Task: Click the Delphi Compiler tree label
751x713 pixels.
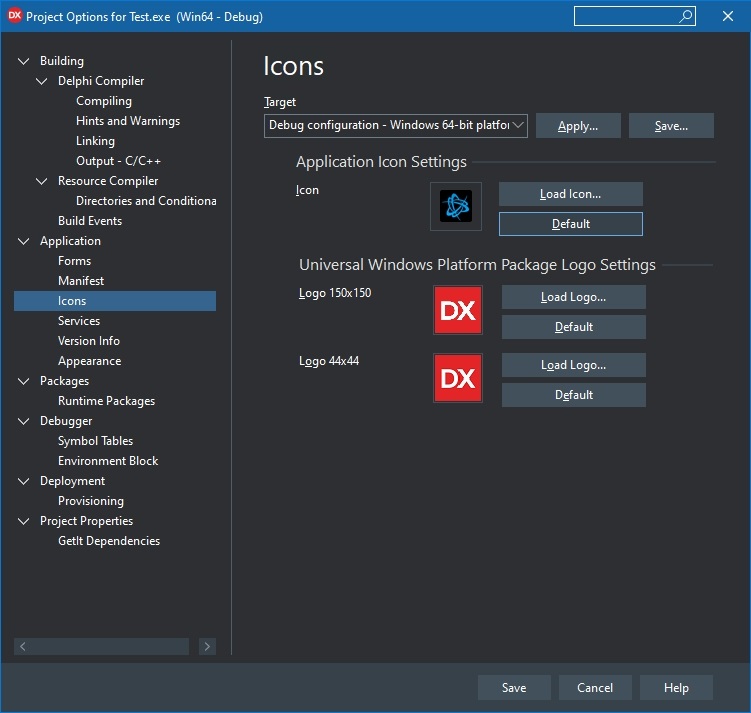Action: click(101, 81)
